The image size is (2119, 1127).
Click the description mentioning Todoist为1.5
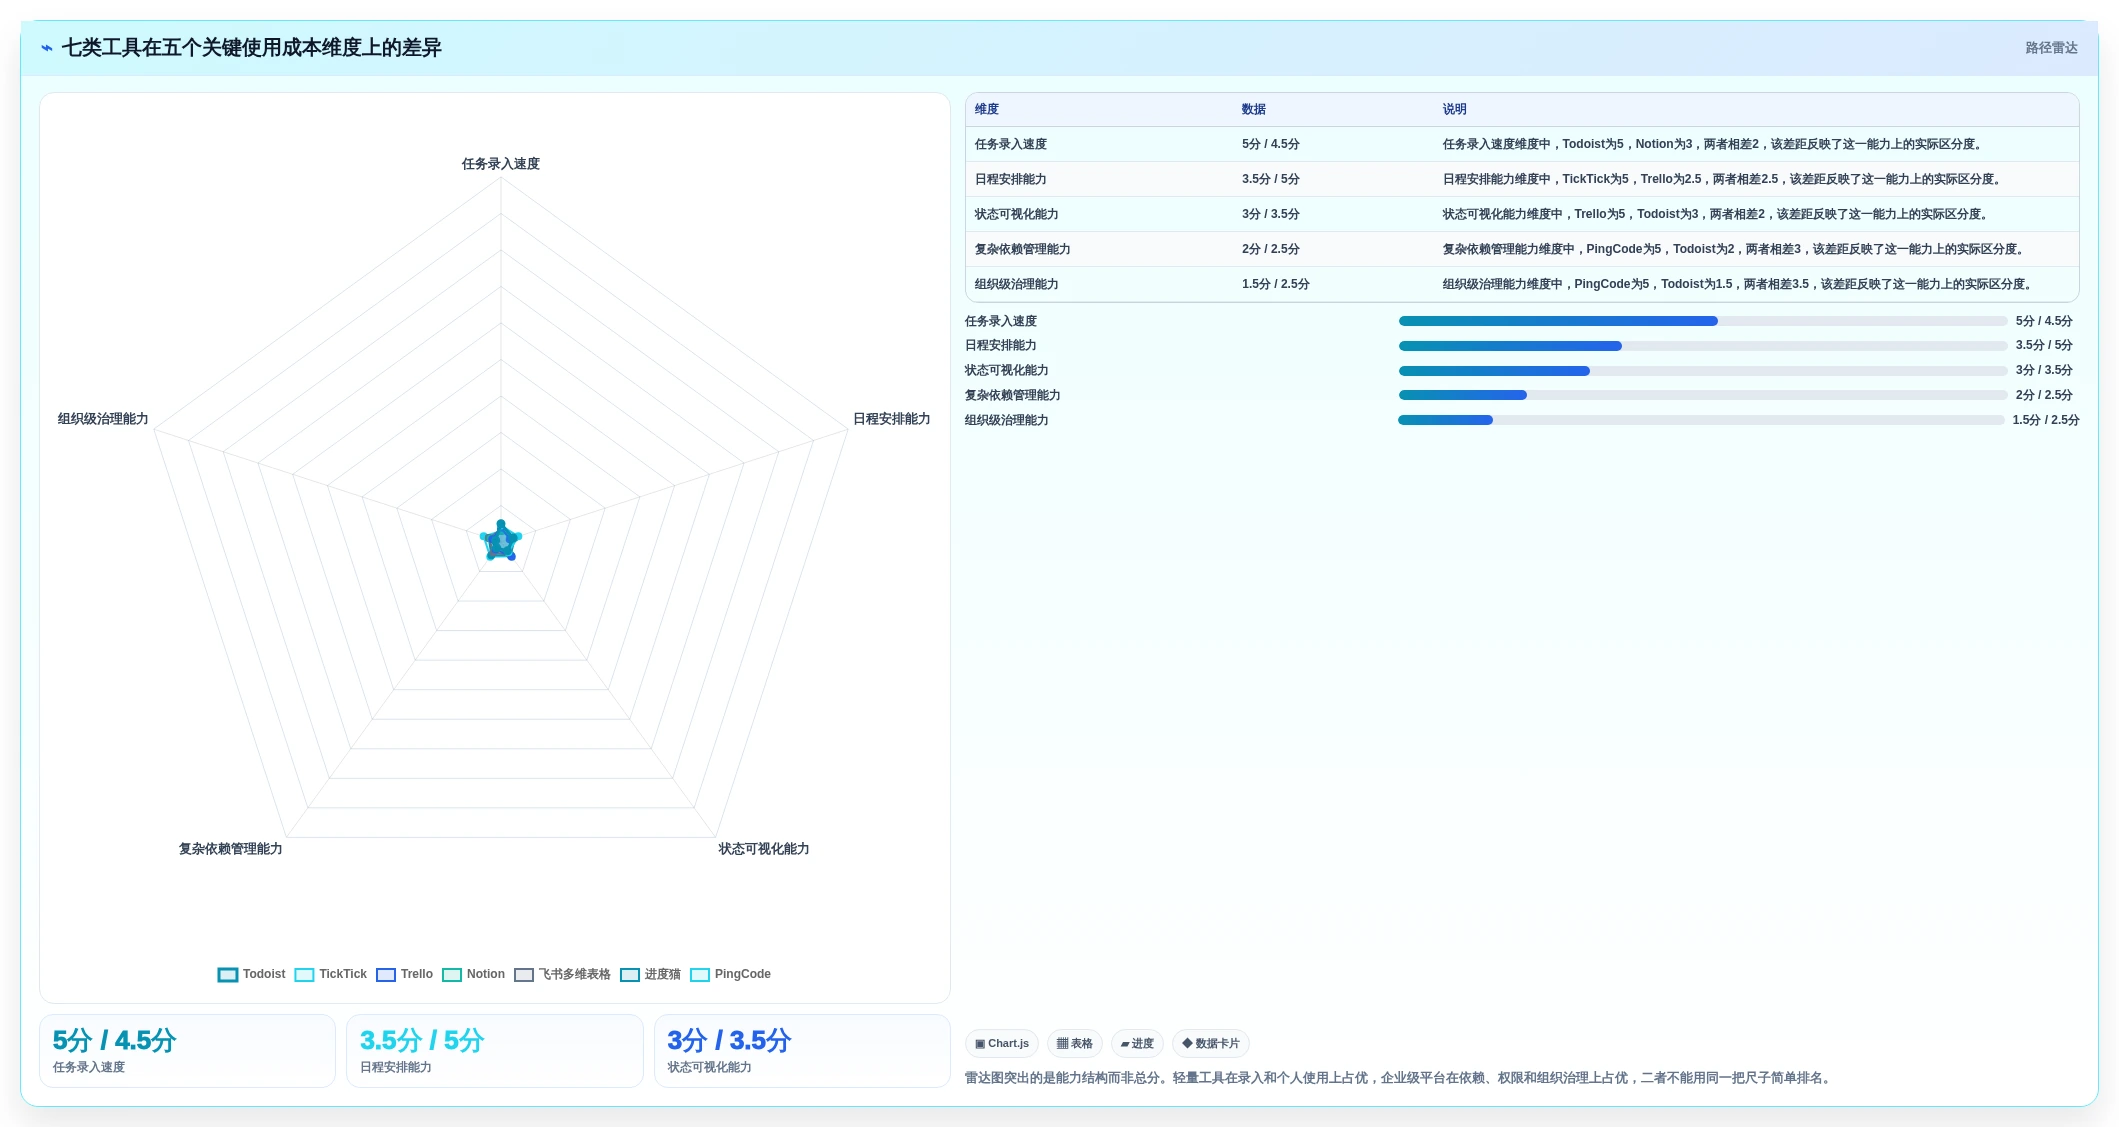(1739, 285)
